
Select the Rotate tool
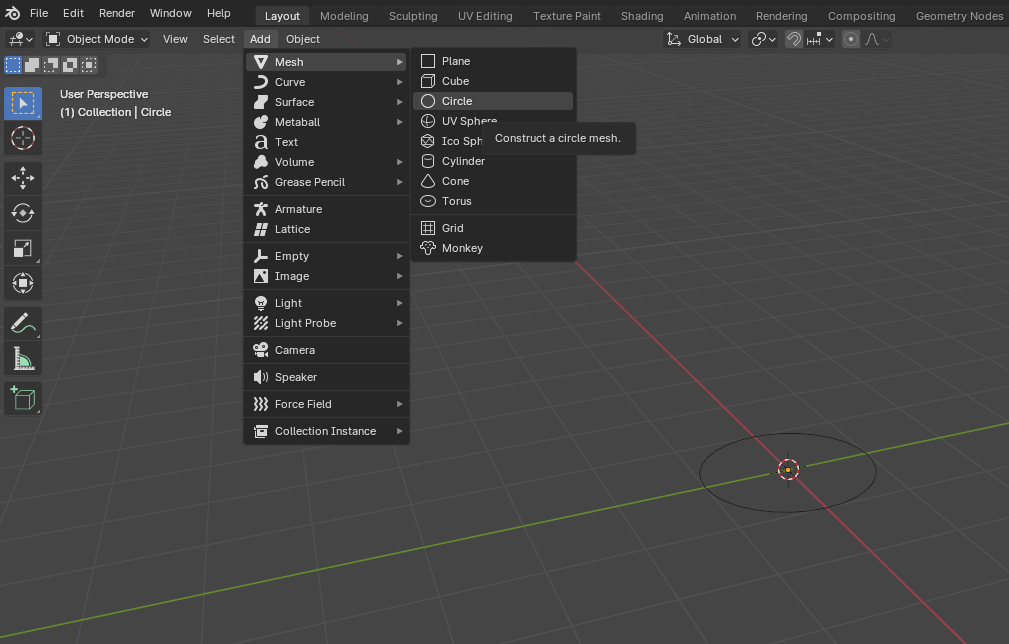pos(23,213)
